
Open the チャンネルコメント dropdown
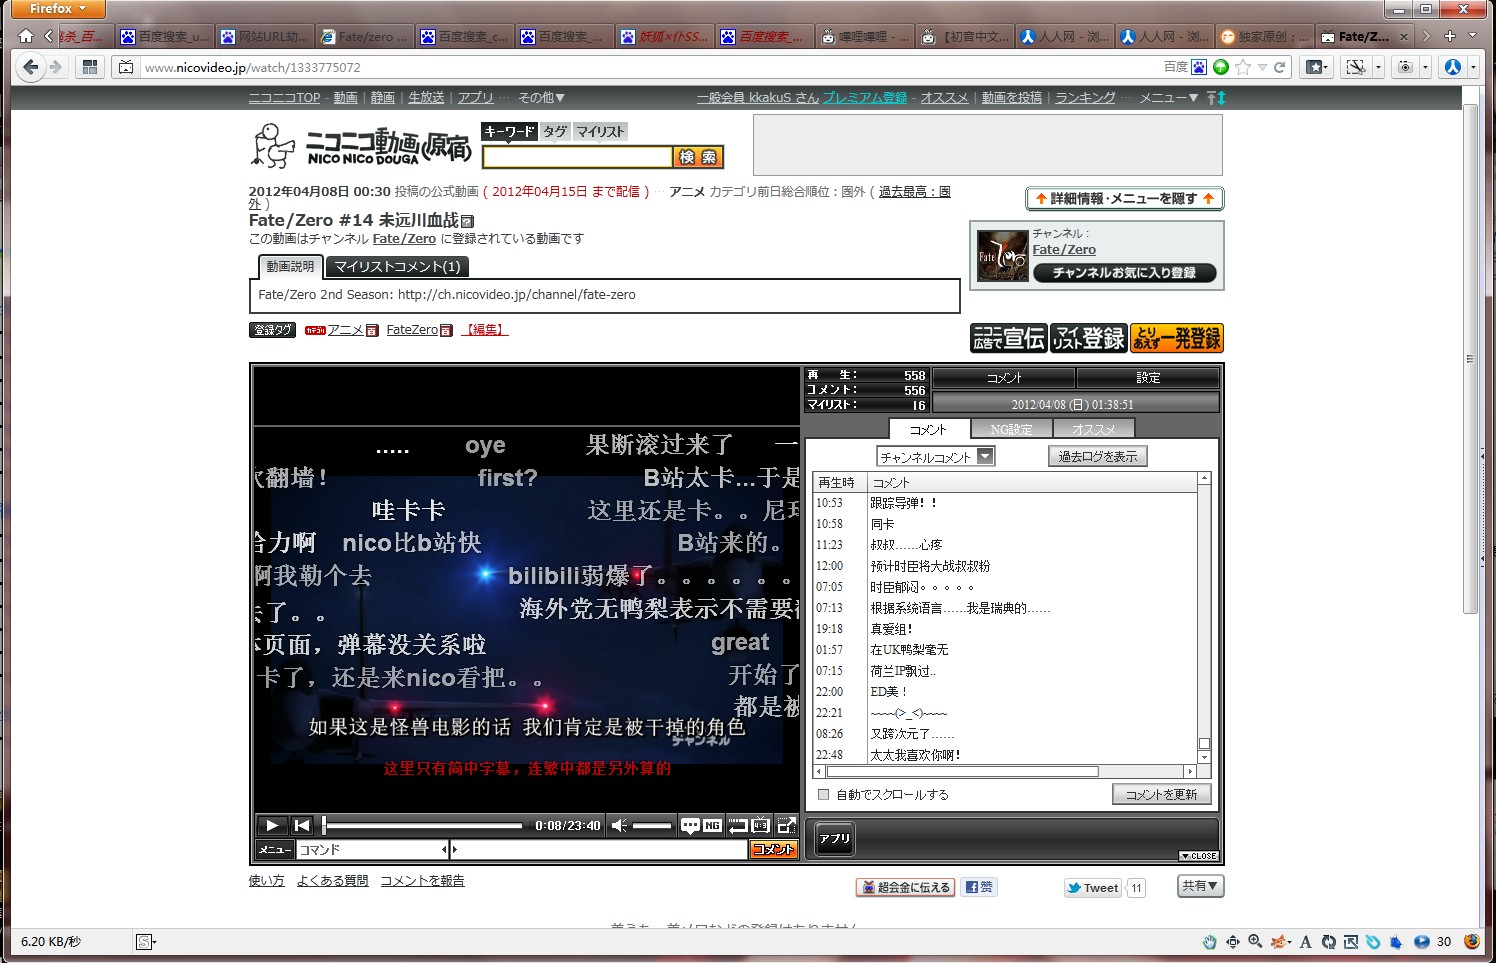coord(935,457)
